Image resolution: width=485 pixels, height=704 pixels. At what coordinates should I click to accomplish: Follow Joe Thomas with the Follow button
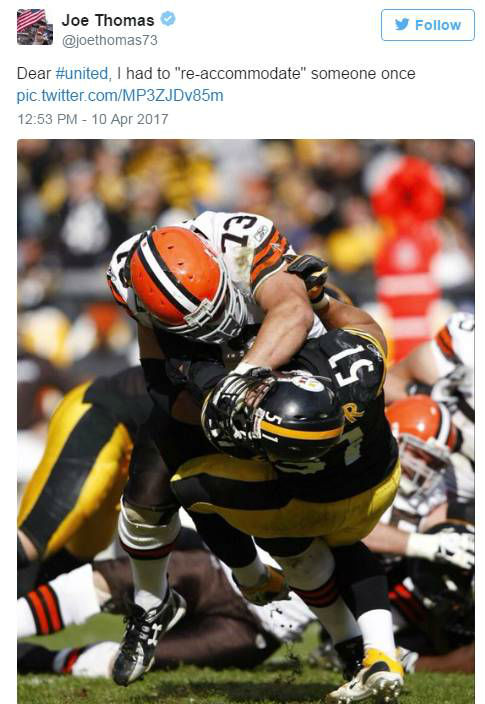[x=428, y=25]
